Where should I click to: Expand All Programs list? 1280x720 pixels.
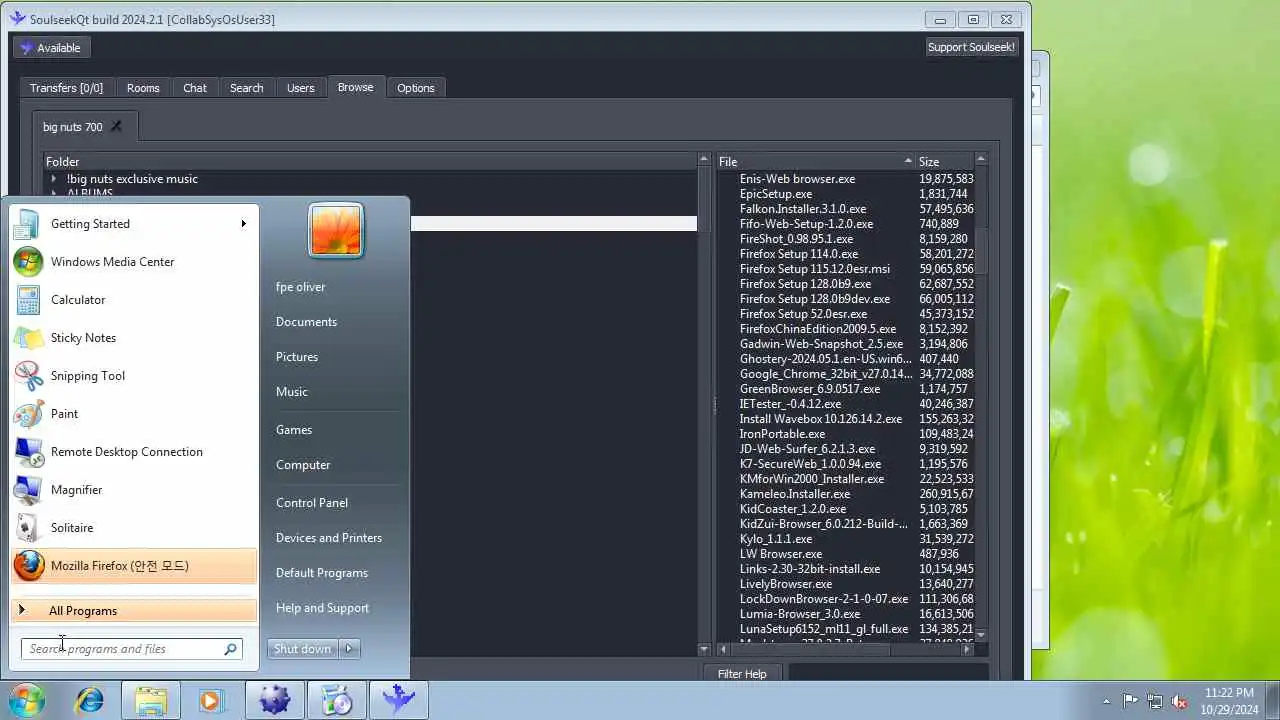click(x=133, y=611)
